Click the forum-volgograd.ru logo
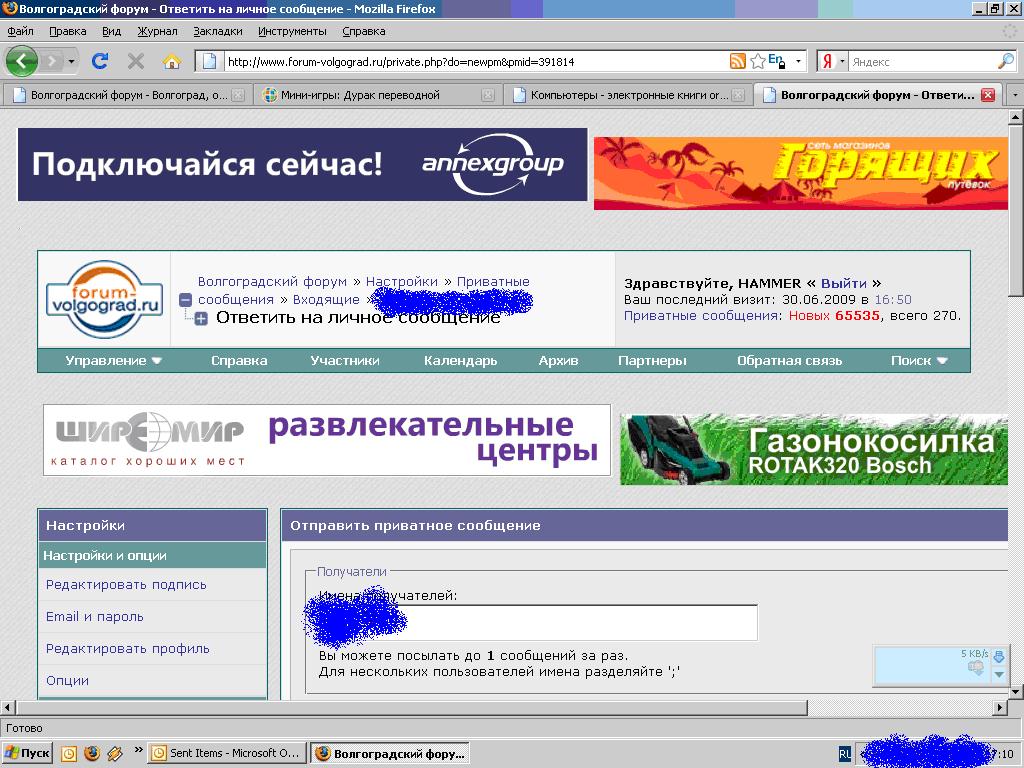The image size is (1024, 768). [x=104, y=299]
